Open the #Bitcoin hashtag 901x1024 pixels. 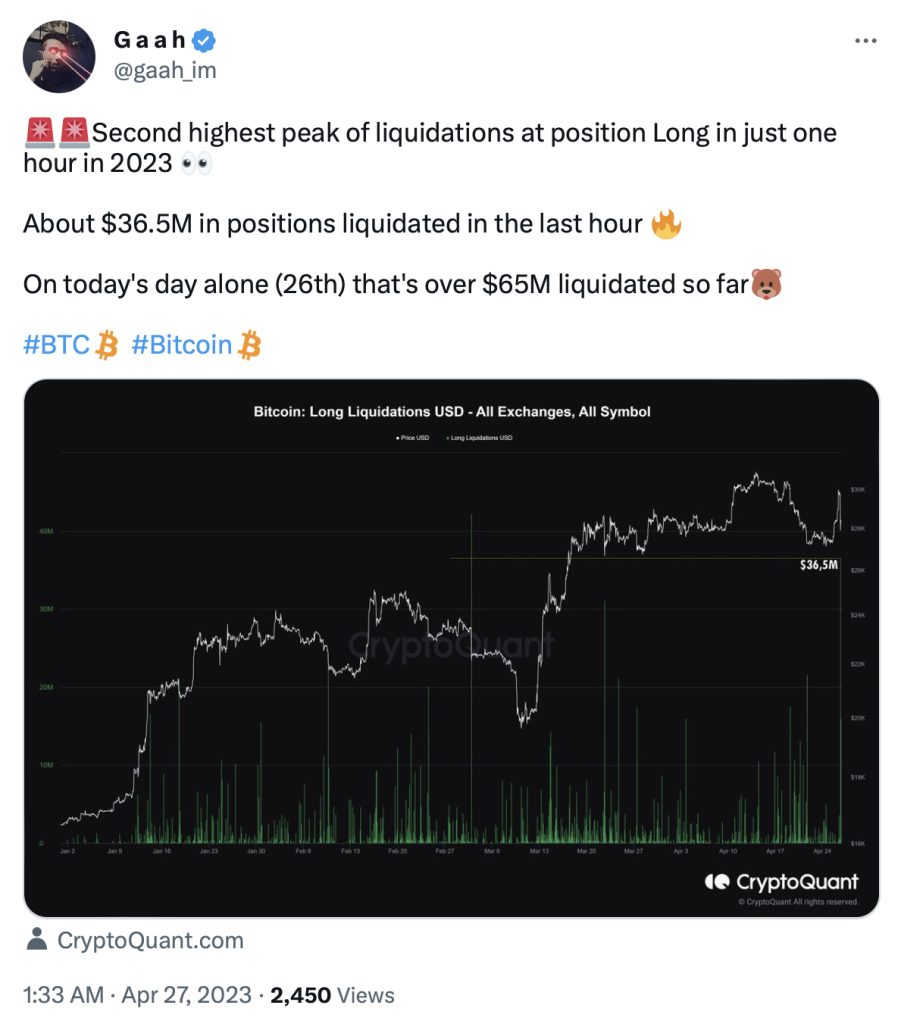click(181, 346)
